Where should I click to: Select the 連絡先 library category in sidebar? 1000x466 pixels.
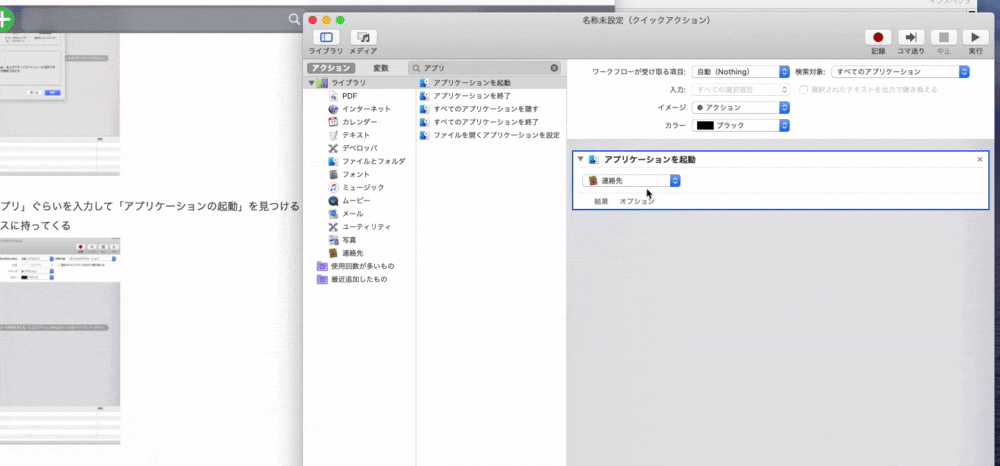(345, 252)
